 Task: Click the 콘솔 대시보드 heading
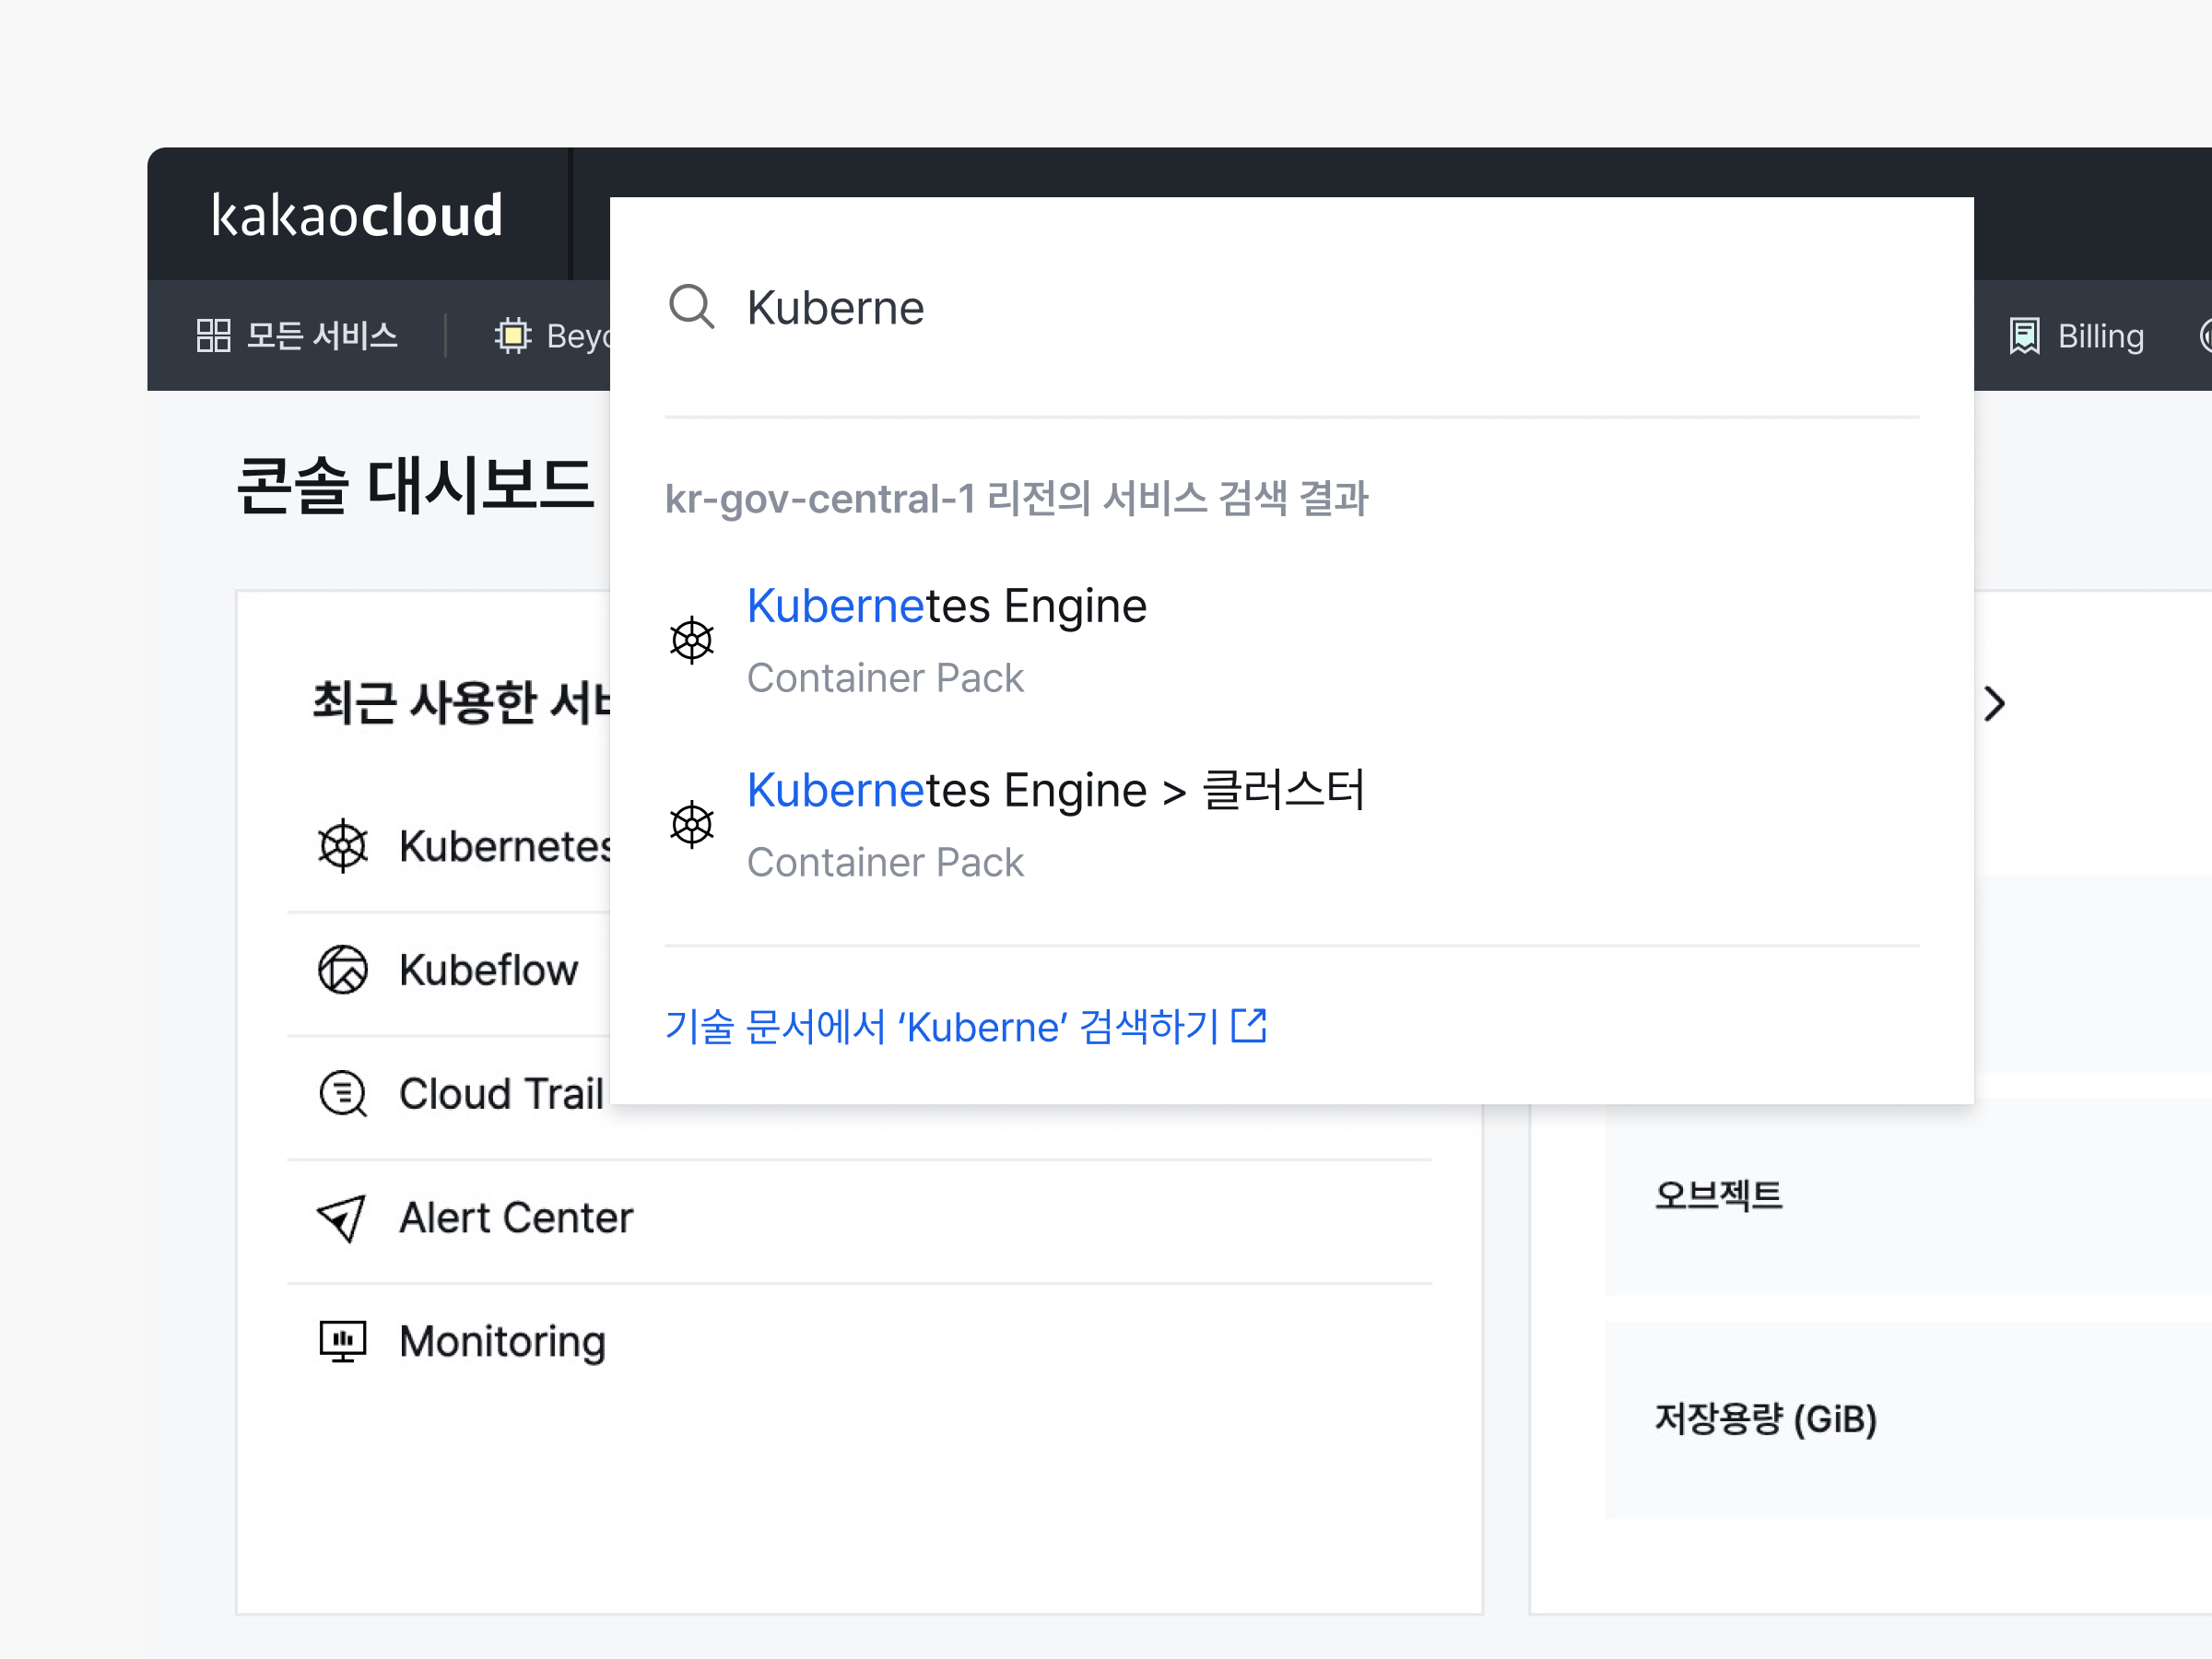(415, 485)
